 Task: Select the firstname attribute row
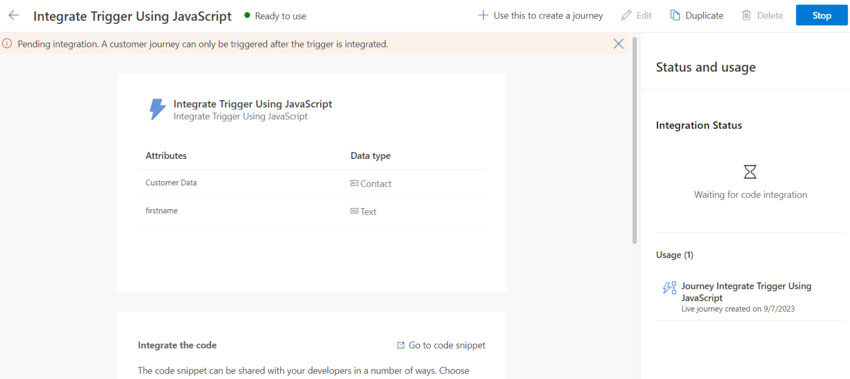[x=312, y=211]
